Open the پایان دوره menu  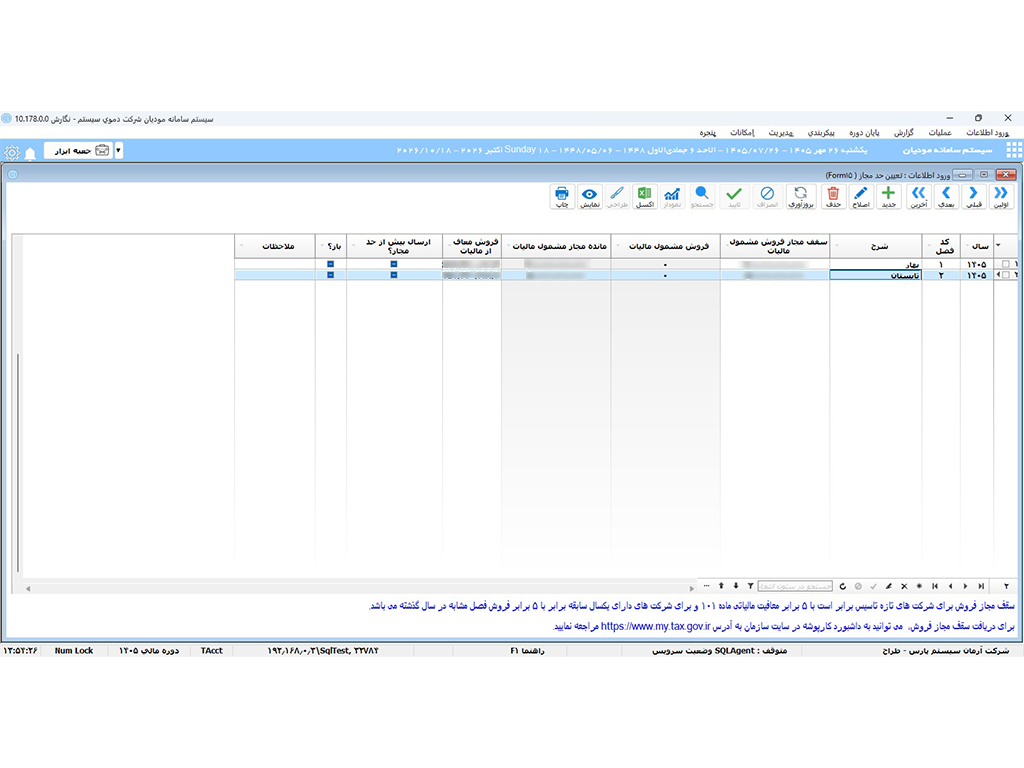(864, 133)
